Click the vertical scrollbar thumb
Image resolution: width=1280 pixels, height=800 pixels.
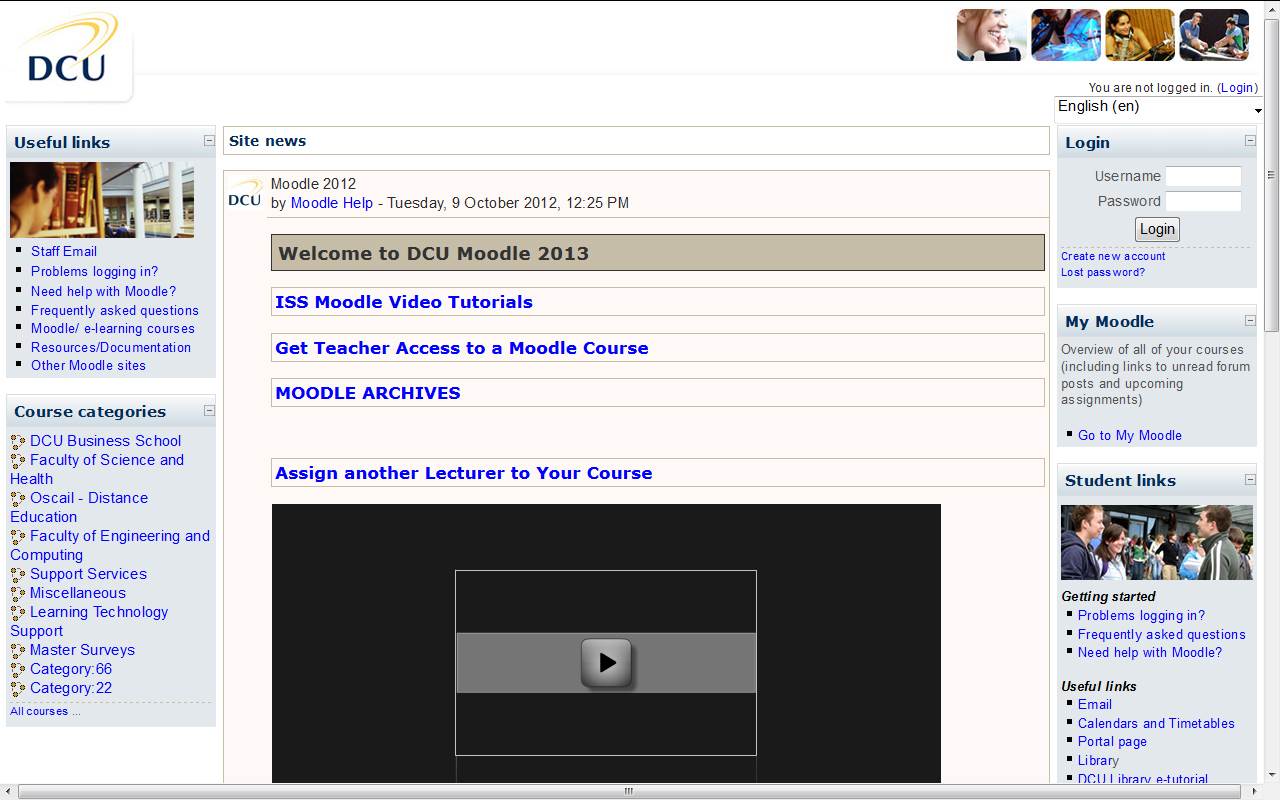point(1272,173)
